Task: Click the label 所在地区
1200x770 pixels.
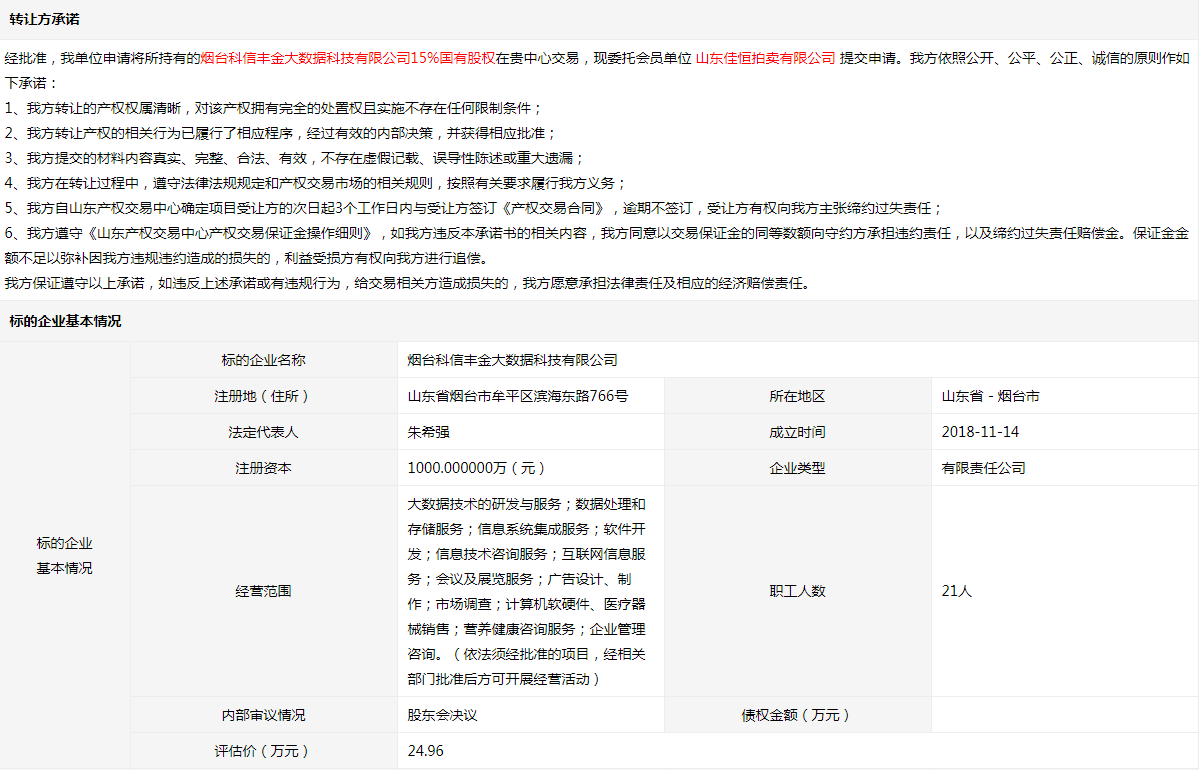Action: [797, 396]
